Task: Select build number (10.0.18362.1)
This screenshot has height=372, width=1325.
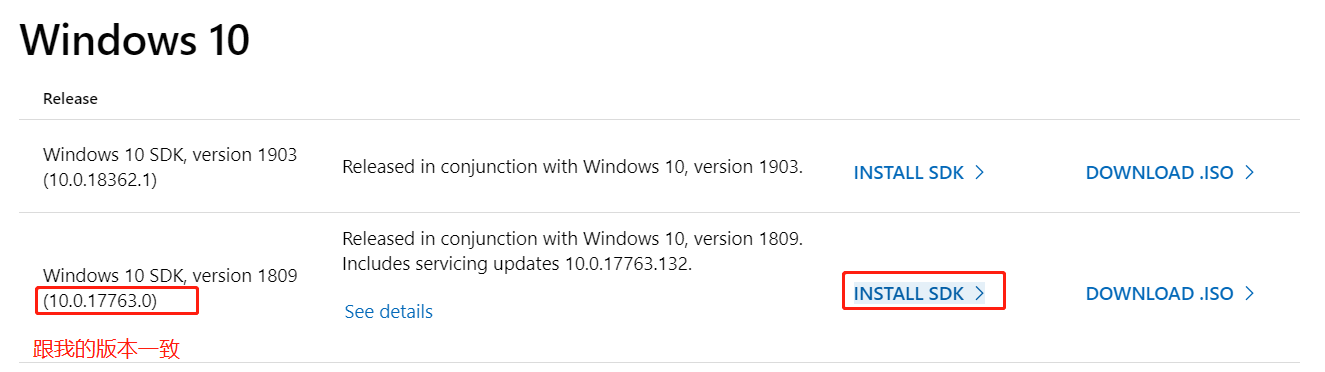Action: coord(100,180)
